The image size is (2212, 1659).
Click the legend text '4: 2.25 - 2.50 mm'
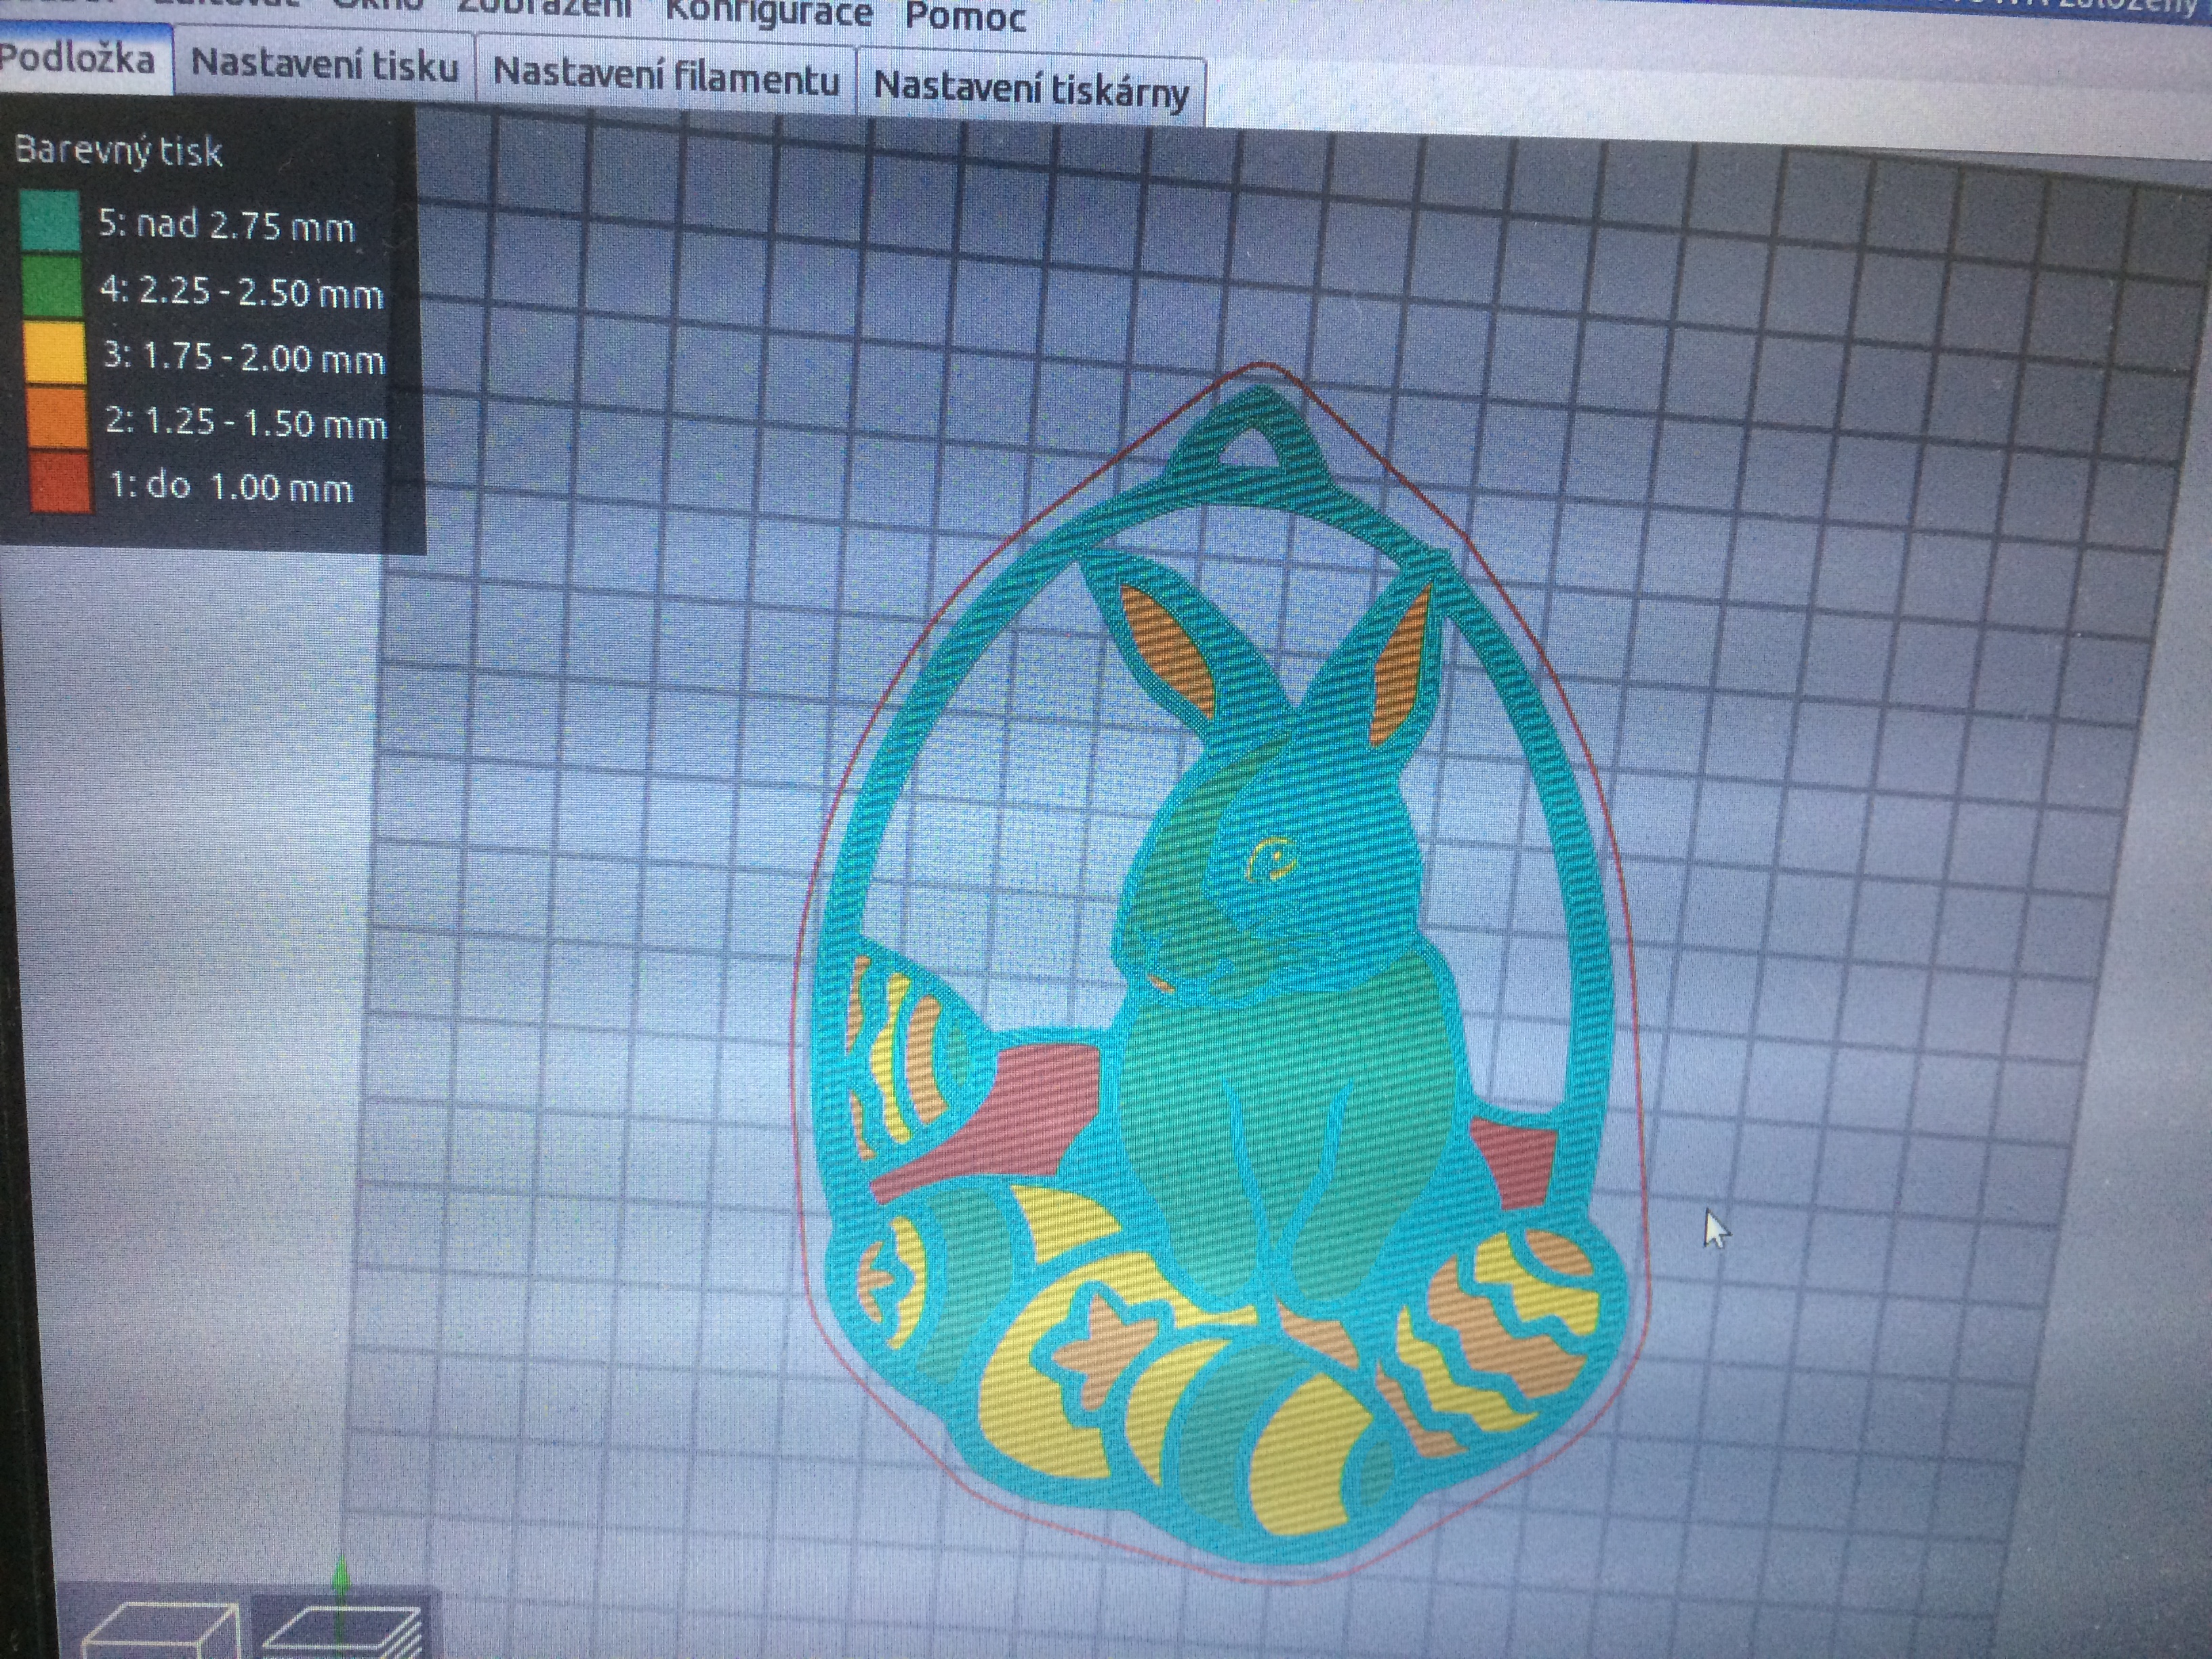click(242, 292)
